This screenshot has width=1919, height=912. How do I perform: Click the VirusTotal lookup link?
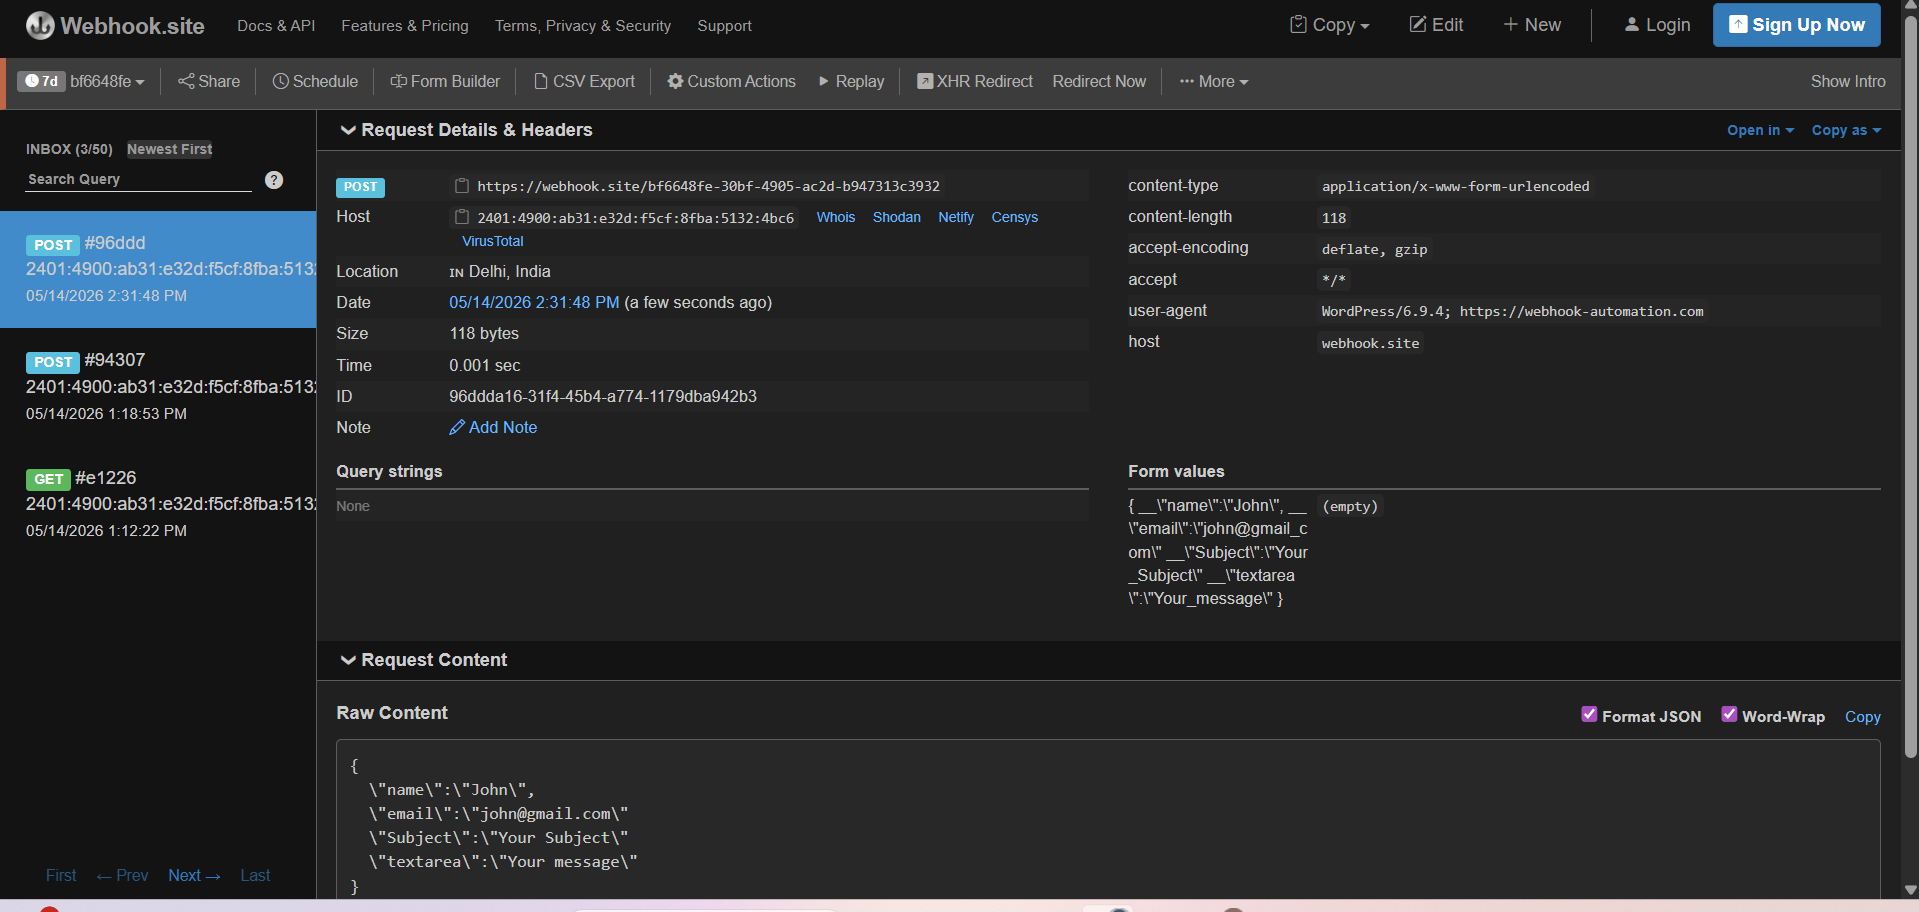point(493,241)
